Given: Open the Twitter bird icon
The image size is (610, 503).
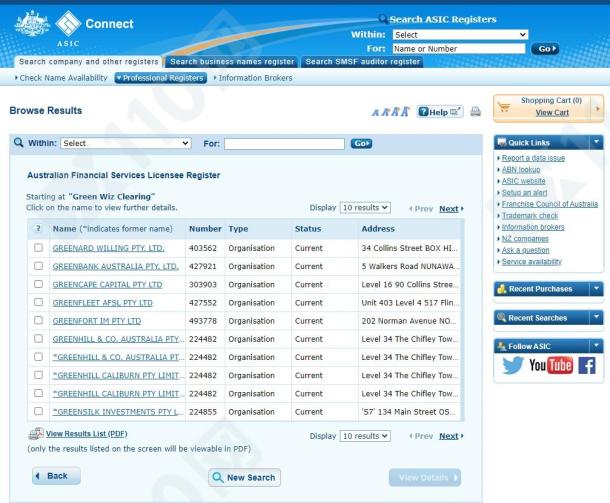Looking at the screenshot, I should 512,366.
